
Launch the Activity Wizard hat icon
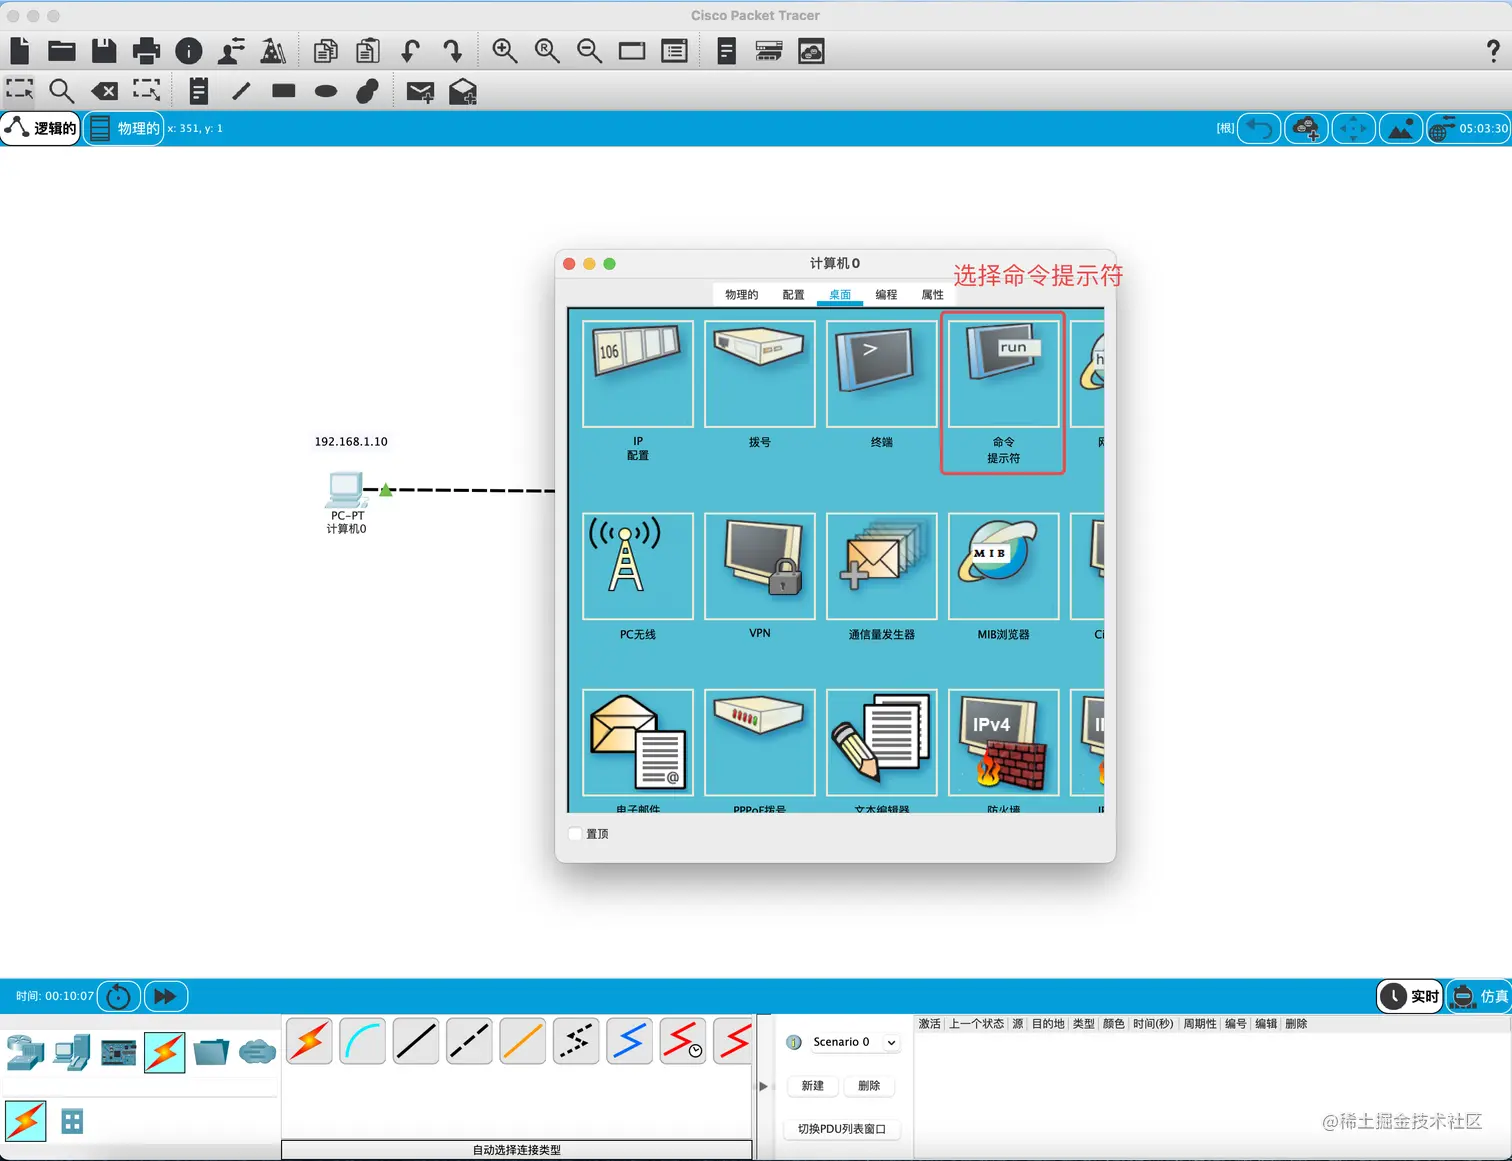(231, 50)
